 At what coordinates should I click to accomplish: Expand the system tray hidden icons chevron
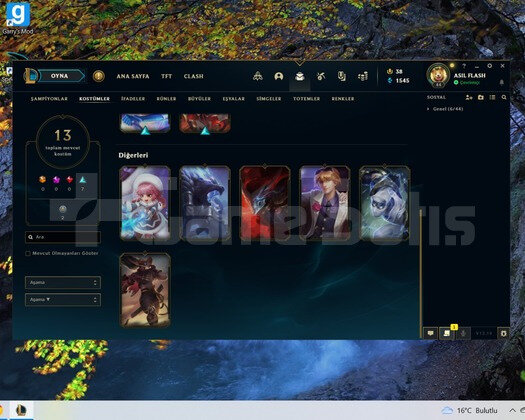point(512,410)
